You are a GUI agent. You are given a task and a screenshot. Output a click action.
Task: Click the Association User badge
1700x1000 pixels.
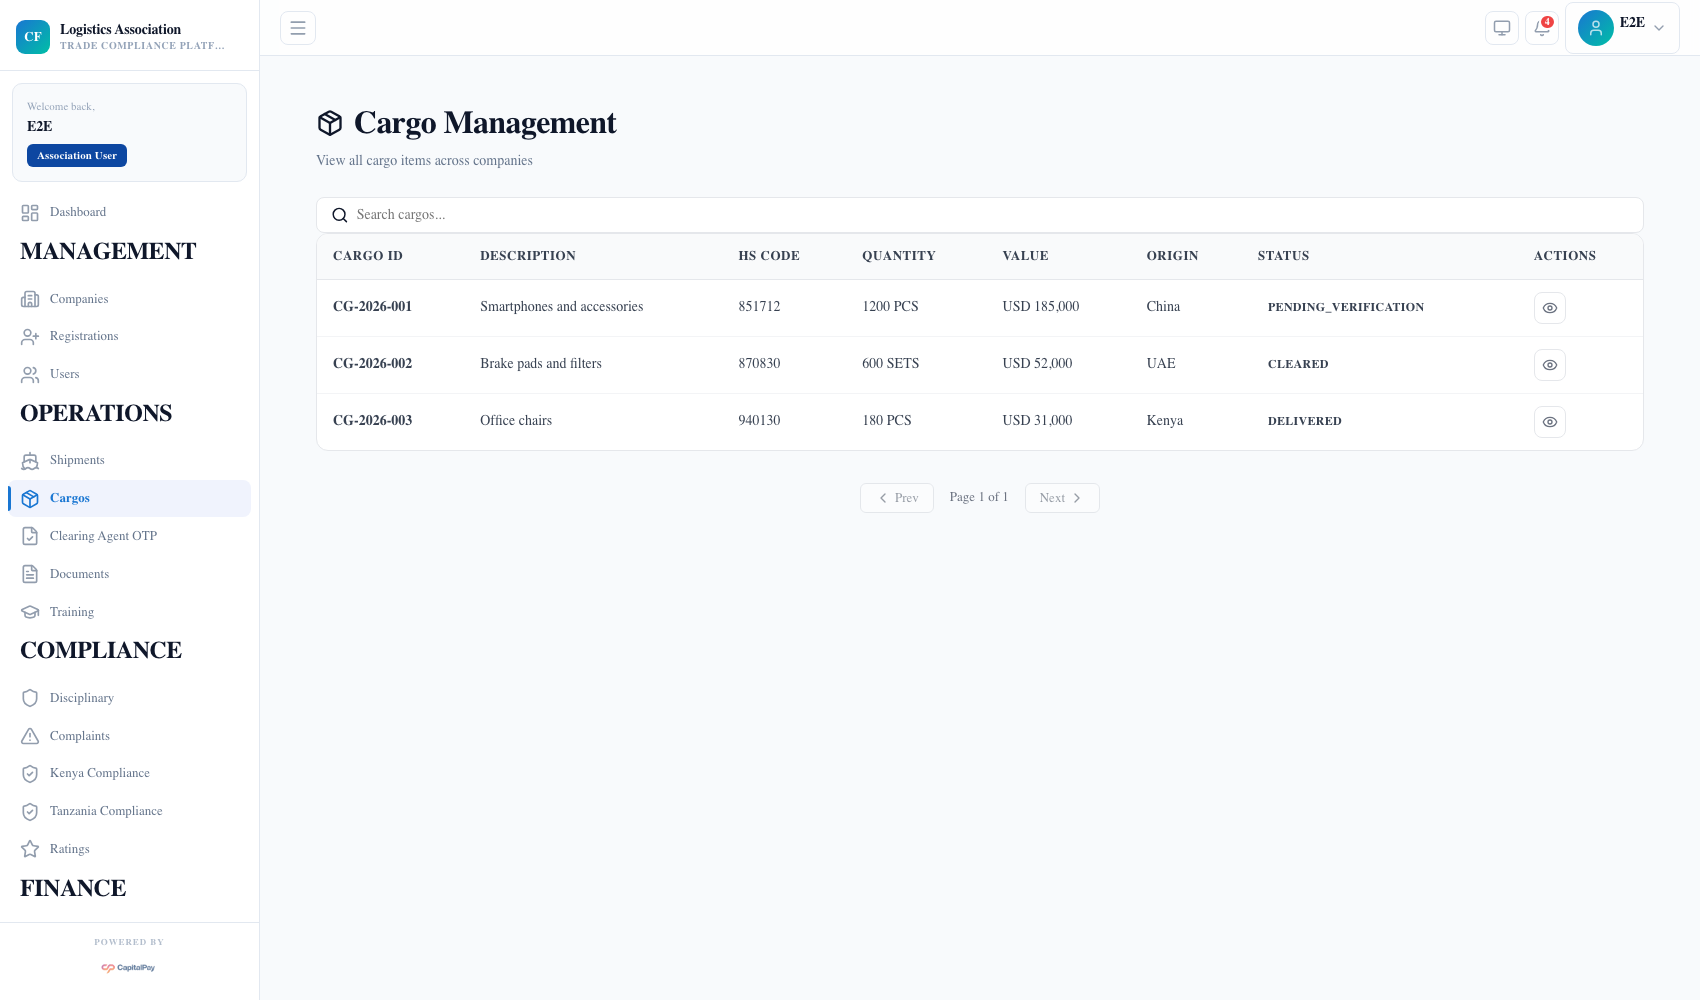(77, 155)
